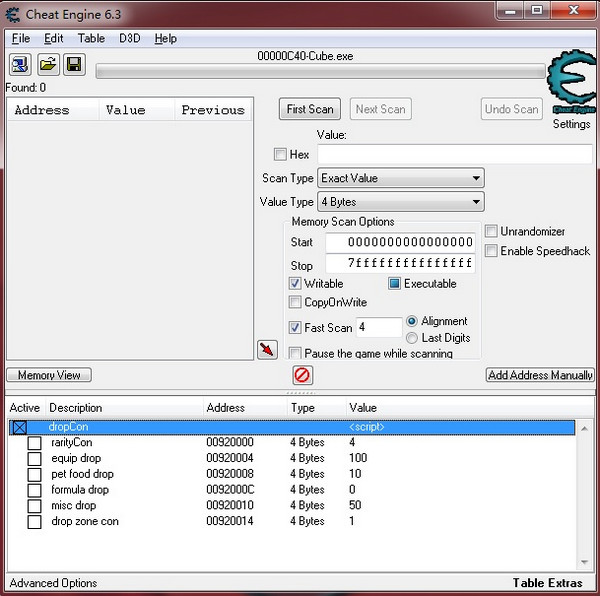Activate the rarityCon entry checkbox

(x=34, y=443)
